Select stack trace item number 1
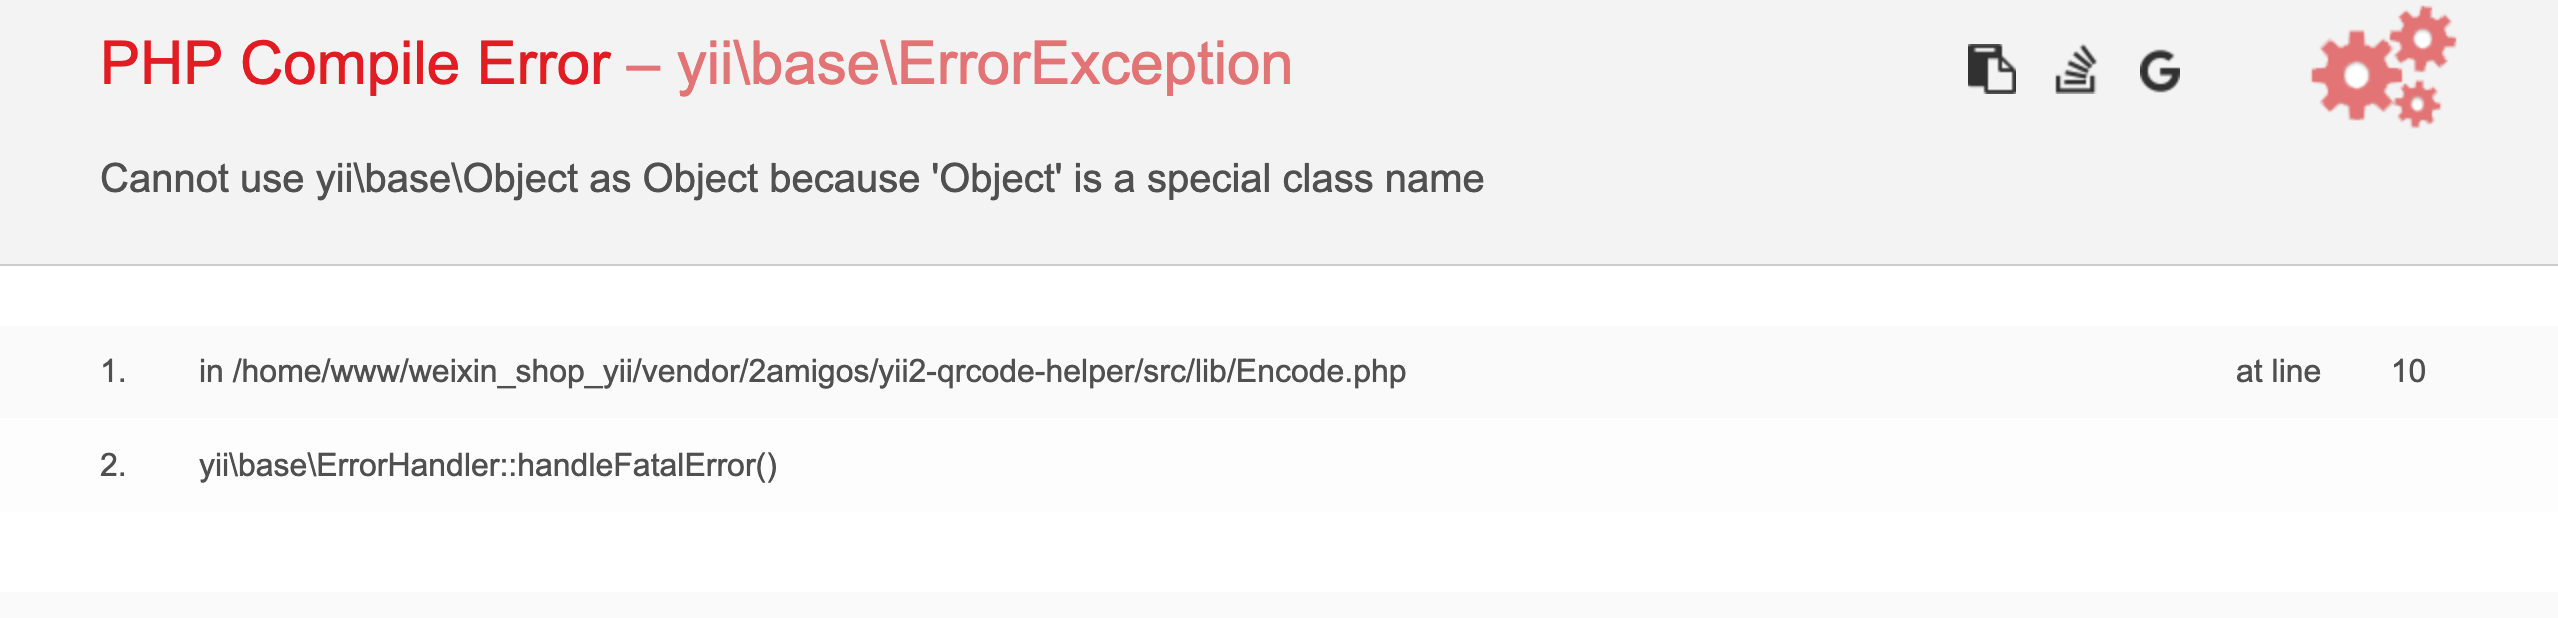Screen dimensions: 2558x618 point(113,372)
